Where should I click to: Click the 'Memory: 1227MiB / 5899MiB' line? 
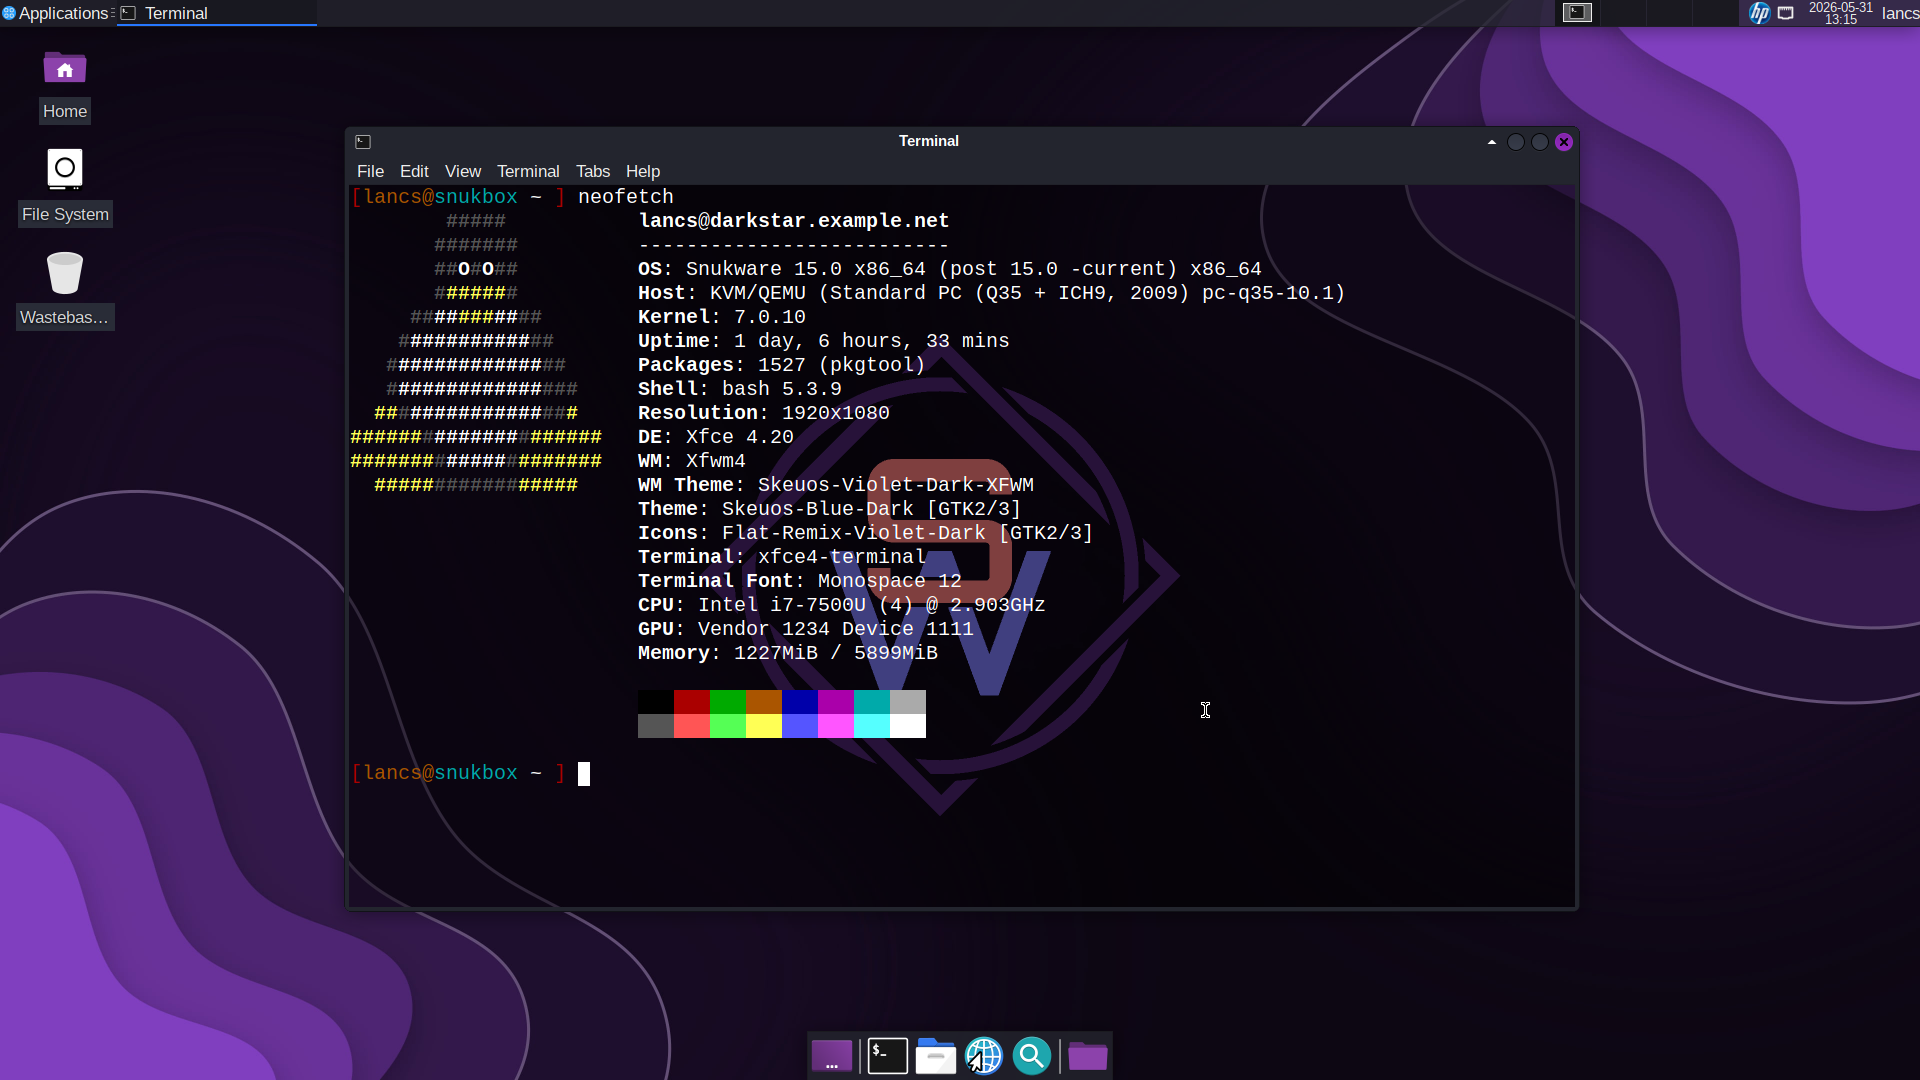788,653
